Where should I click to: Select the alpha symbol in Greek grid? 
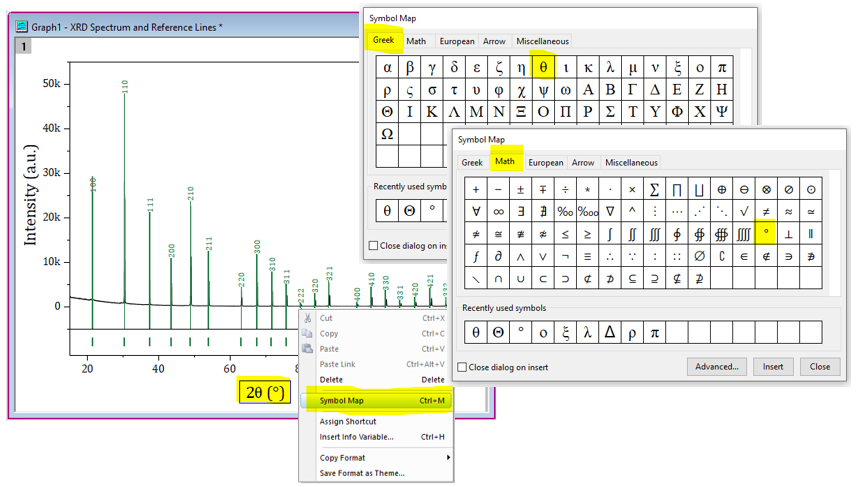pyautogui.click(x=387, y=68)
